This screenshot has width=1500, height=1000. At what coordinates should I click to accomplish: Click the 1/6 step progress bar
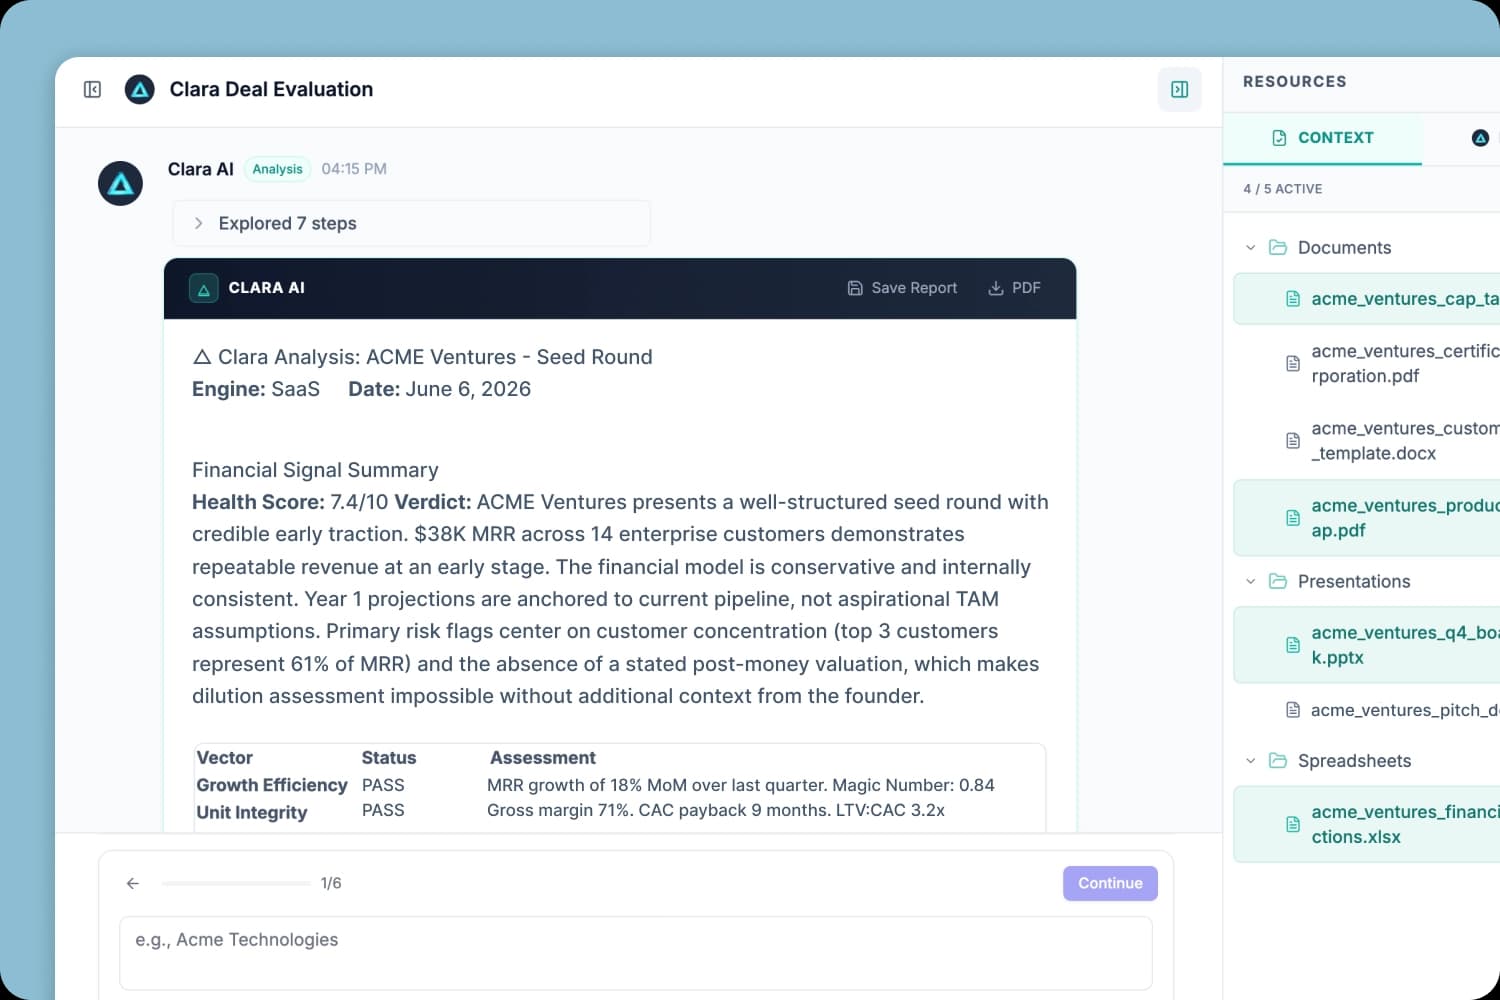(x=236, y=883)
